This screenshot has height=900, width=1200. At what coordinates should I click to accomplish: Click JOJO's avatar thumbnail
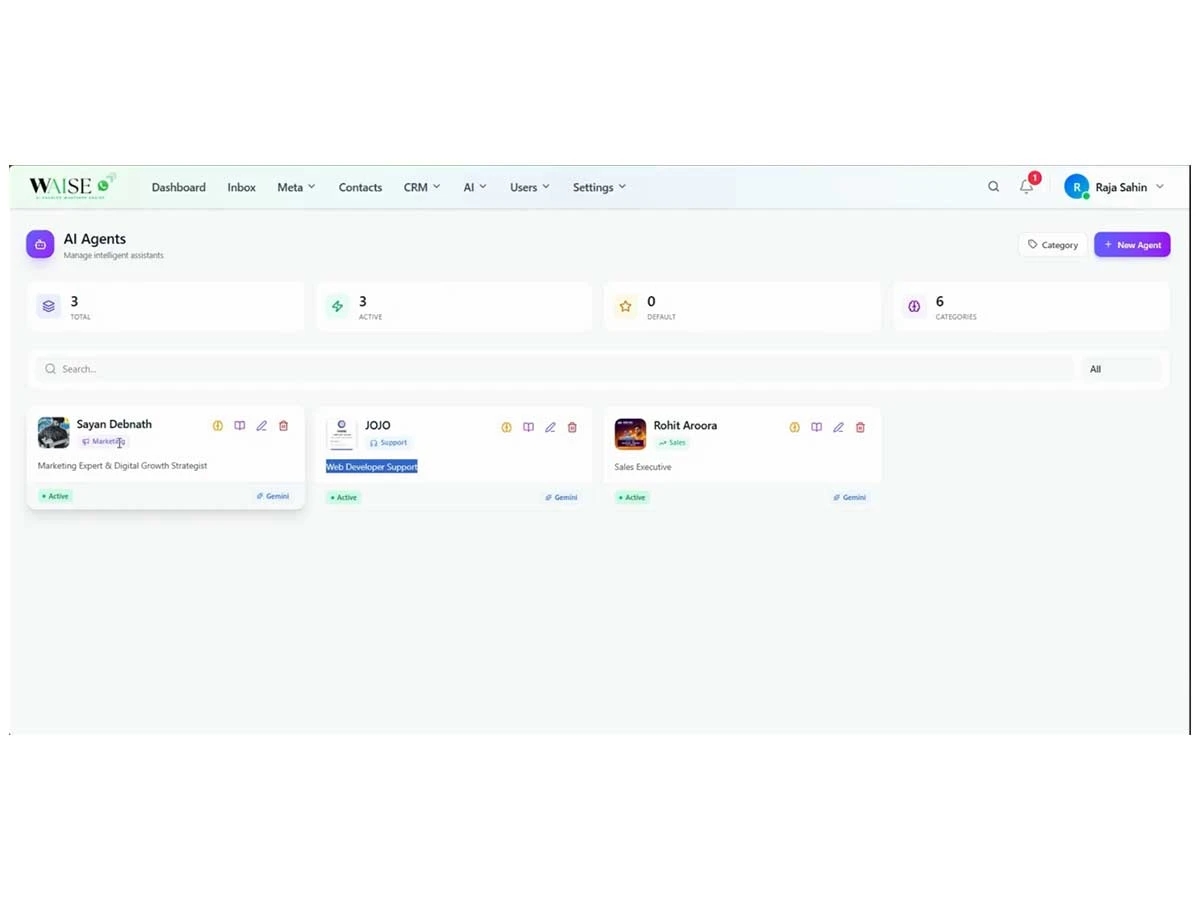(342, 434)
